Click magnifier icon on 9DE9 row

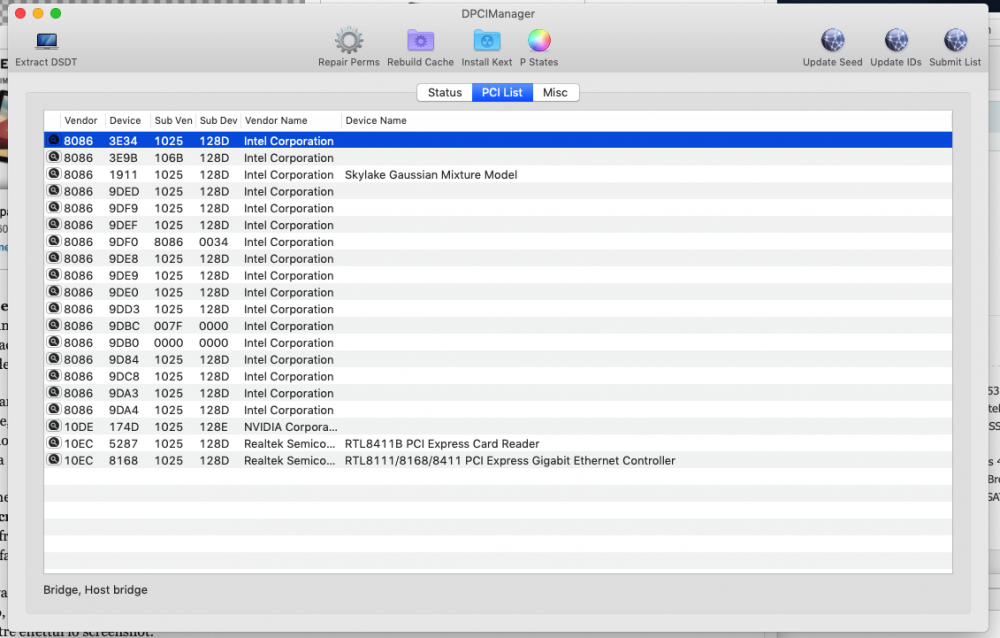(x=54, y=274)
